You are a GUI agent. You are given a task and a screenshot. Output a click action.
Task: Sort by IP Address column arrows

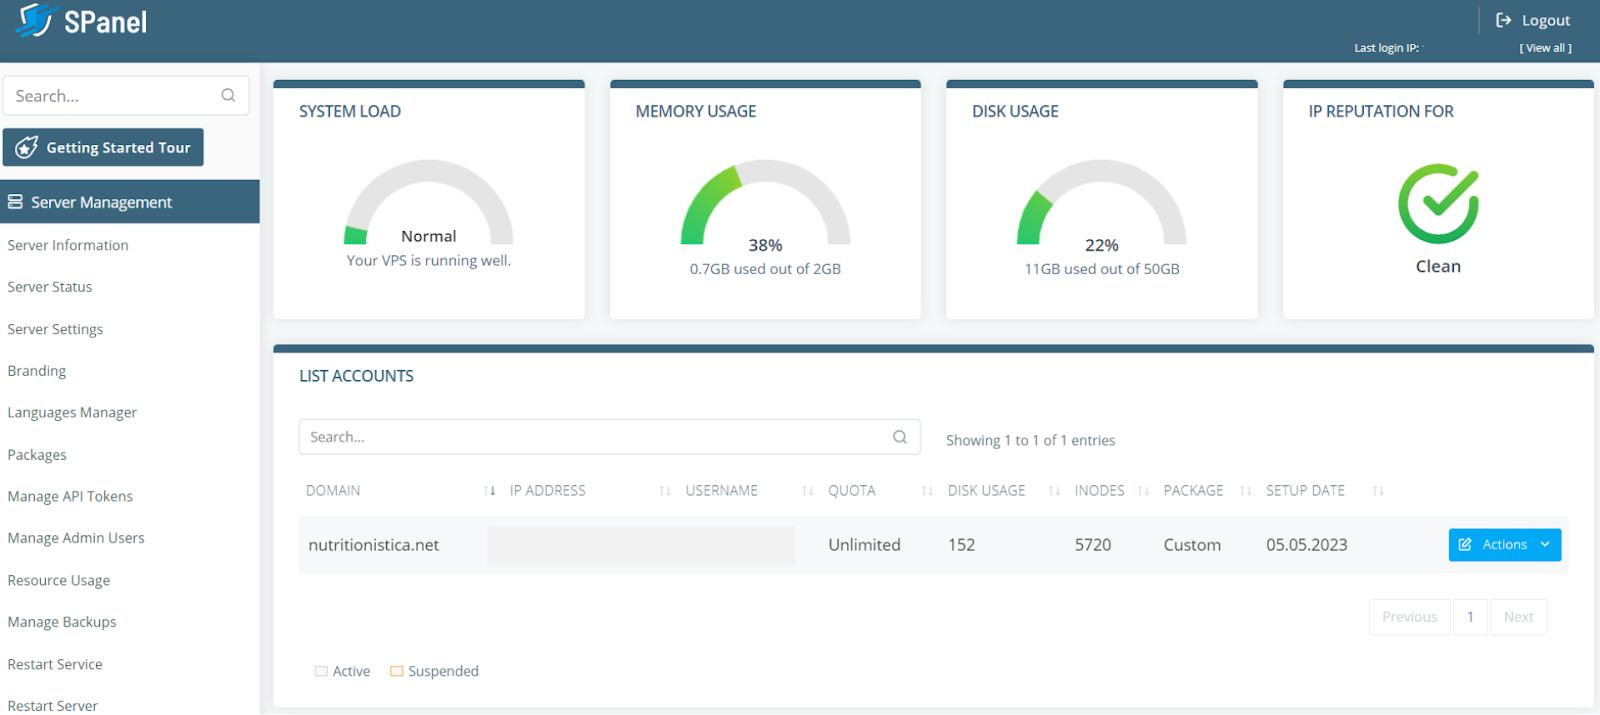coord(665,491)
